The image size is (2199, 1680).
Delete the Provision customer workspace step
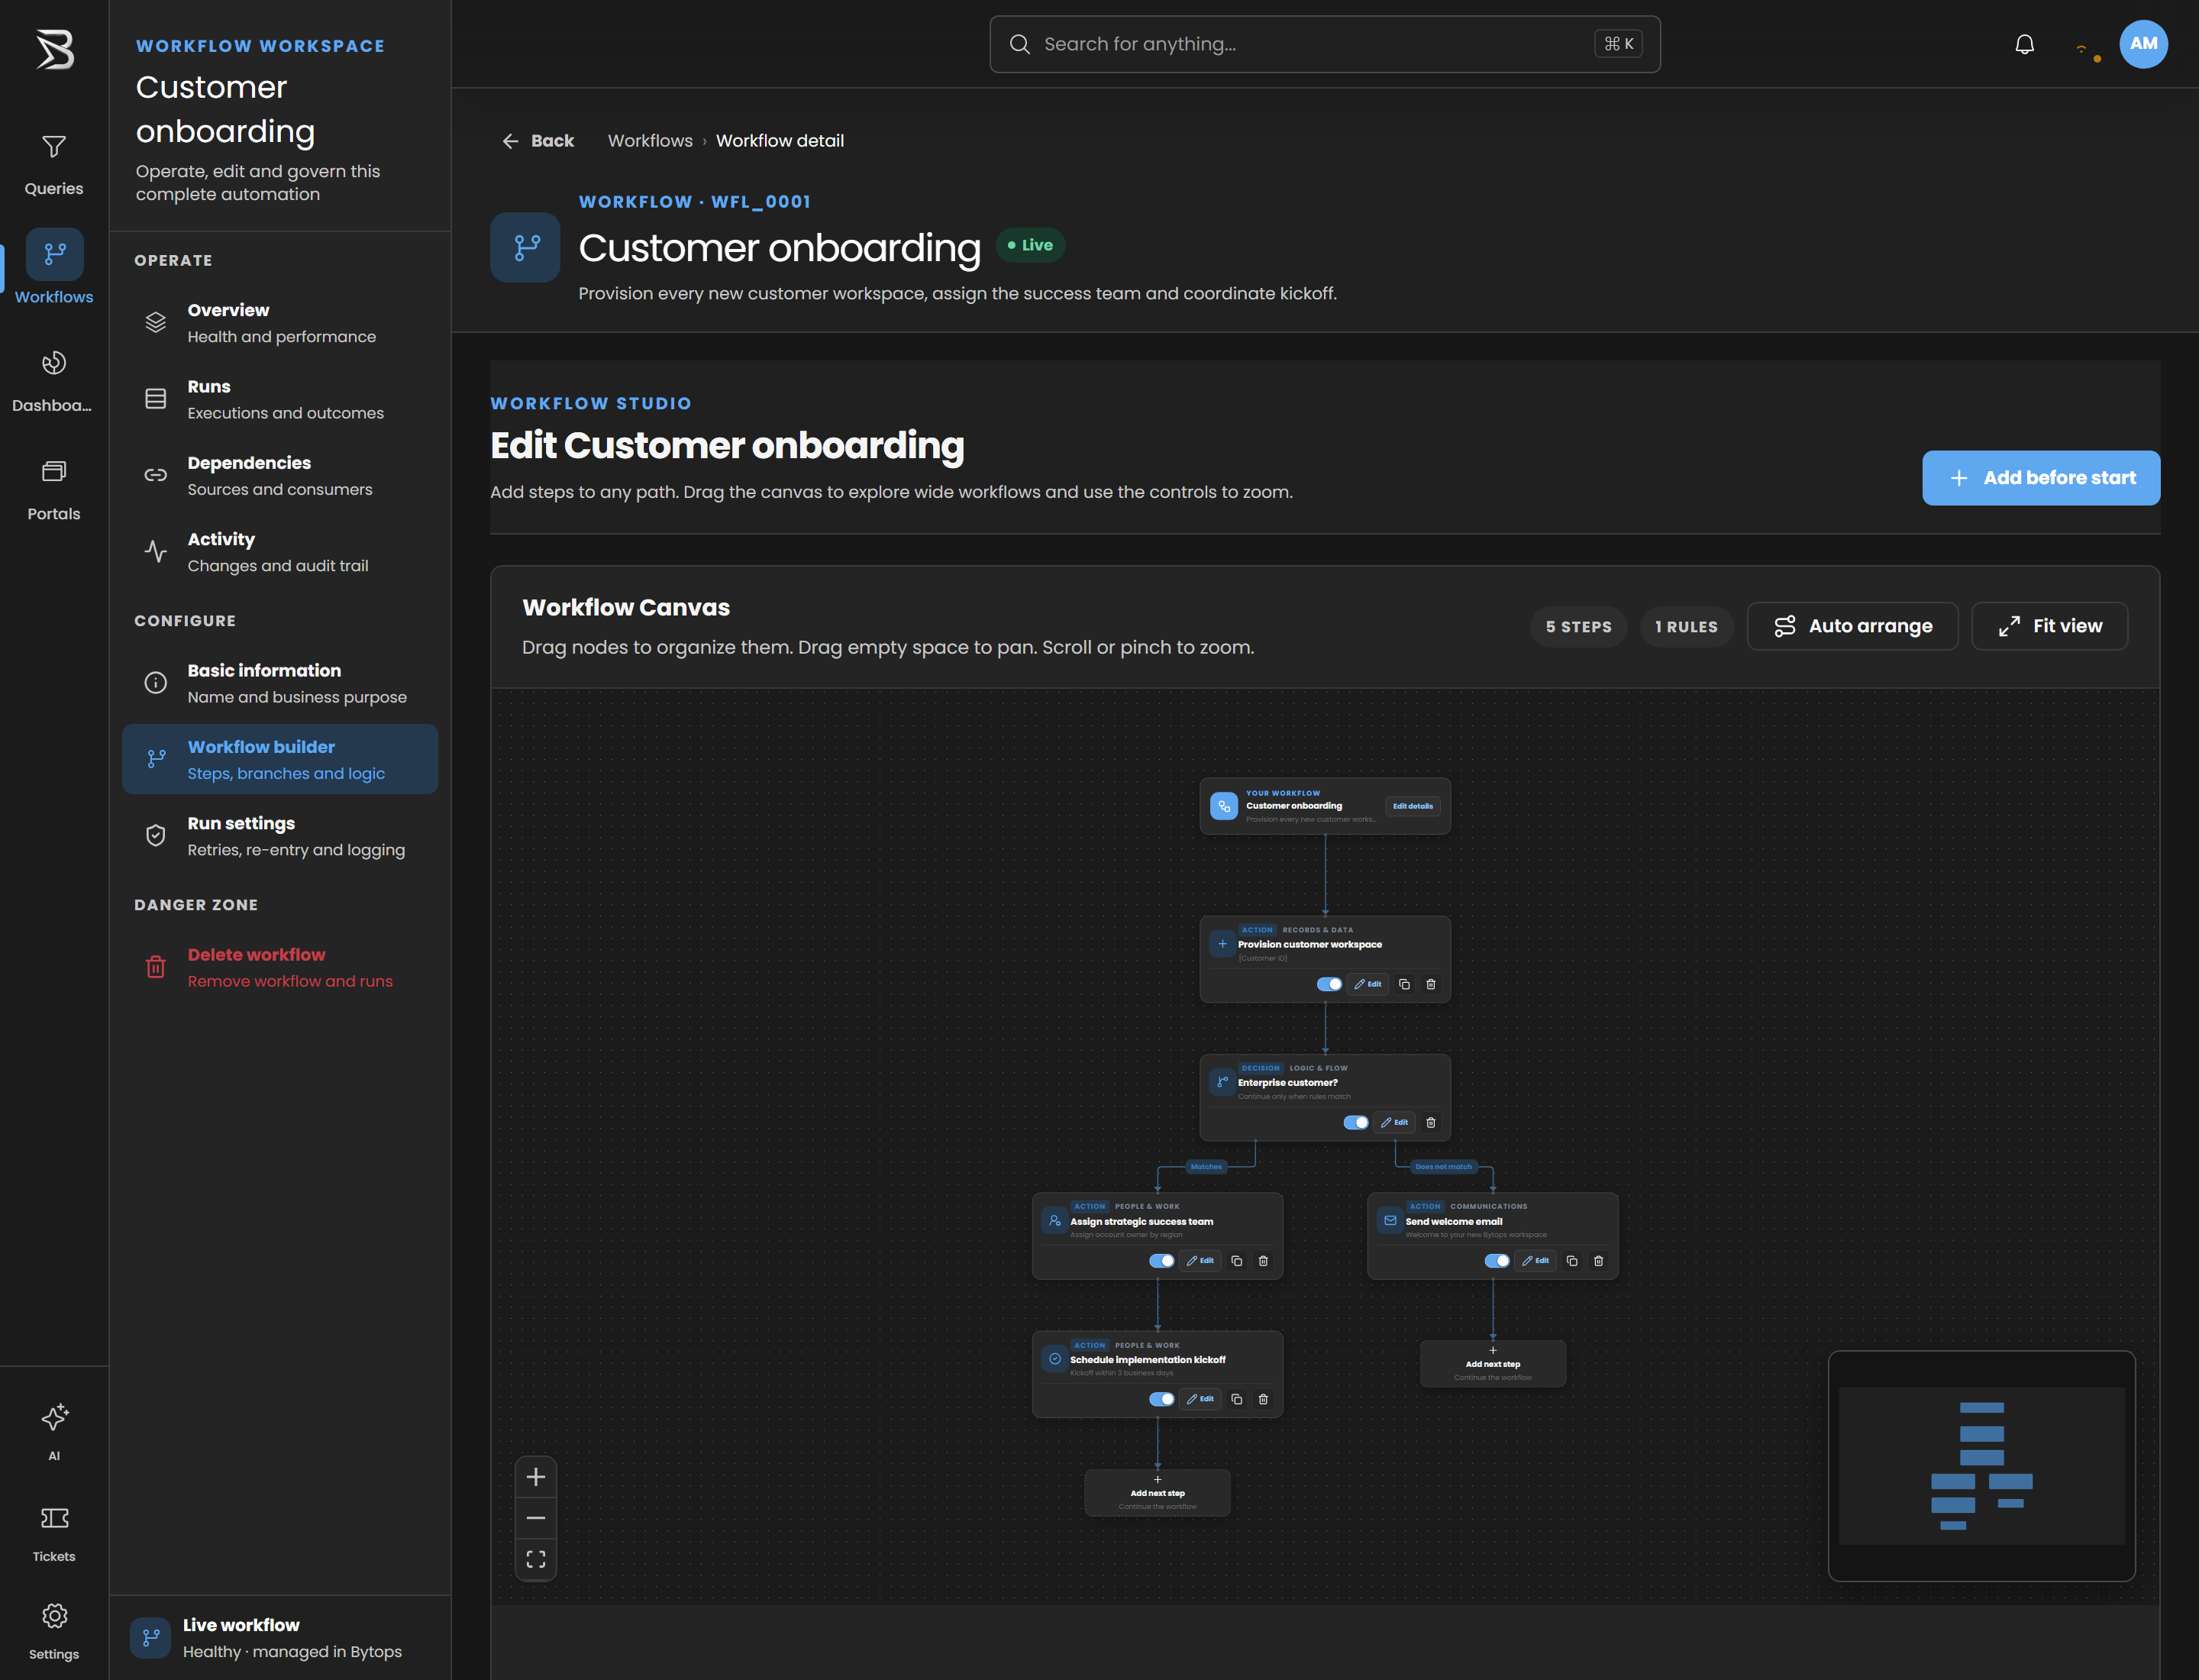point(1431,984)
